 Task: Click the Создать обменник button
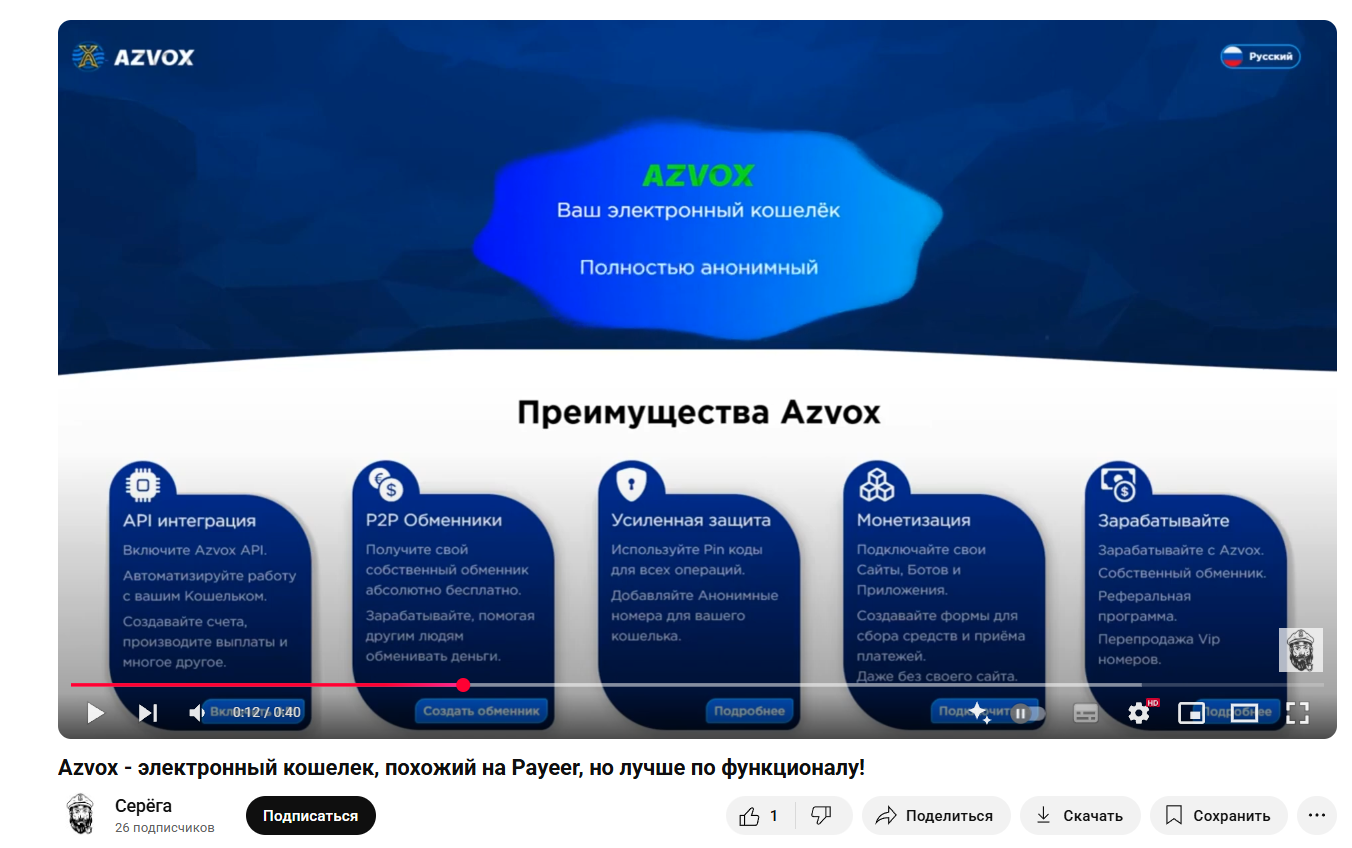pyautogui.click(x=481, y=711)
